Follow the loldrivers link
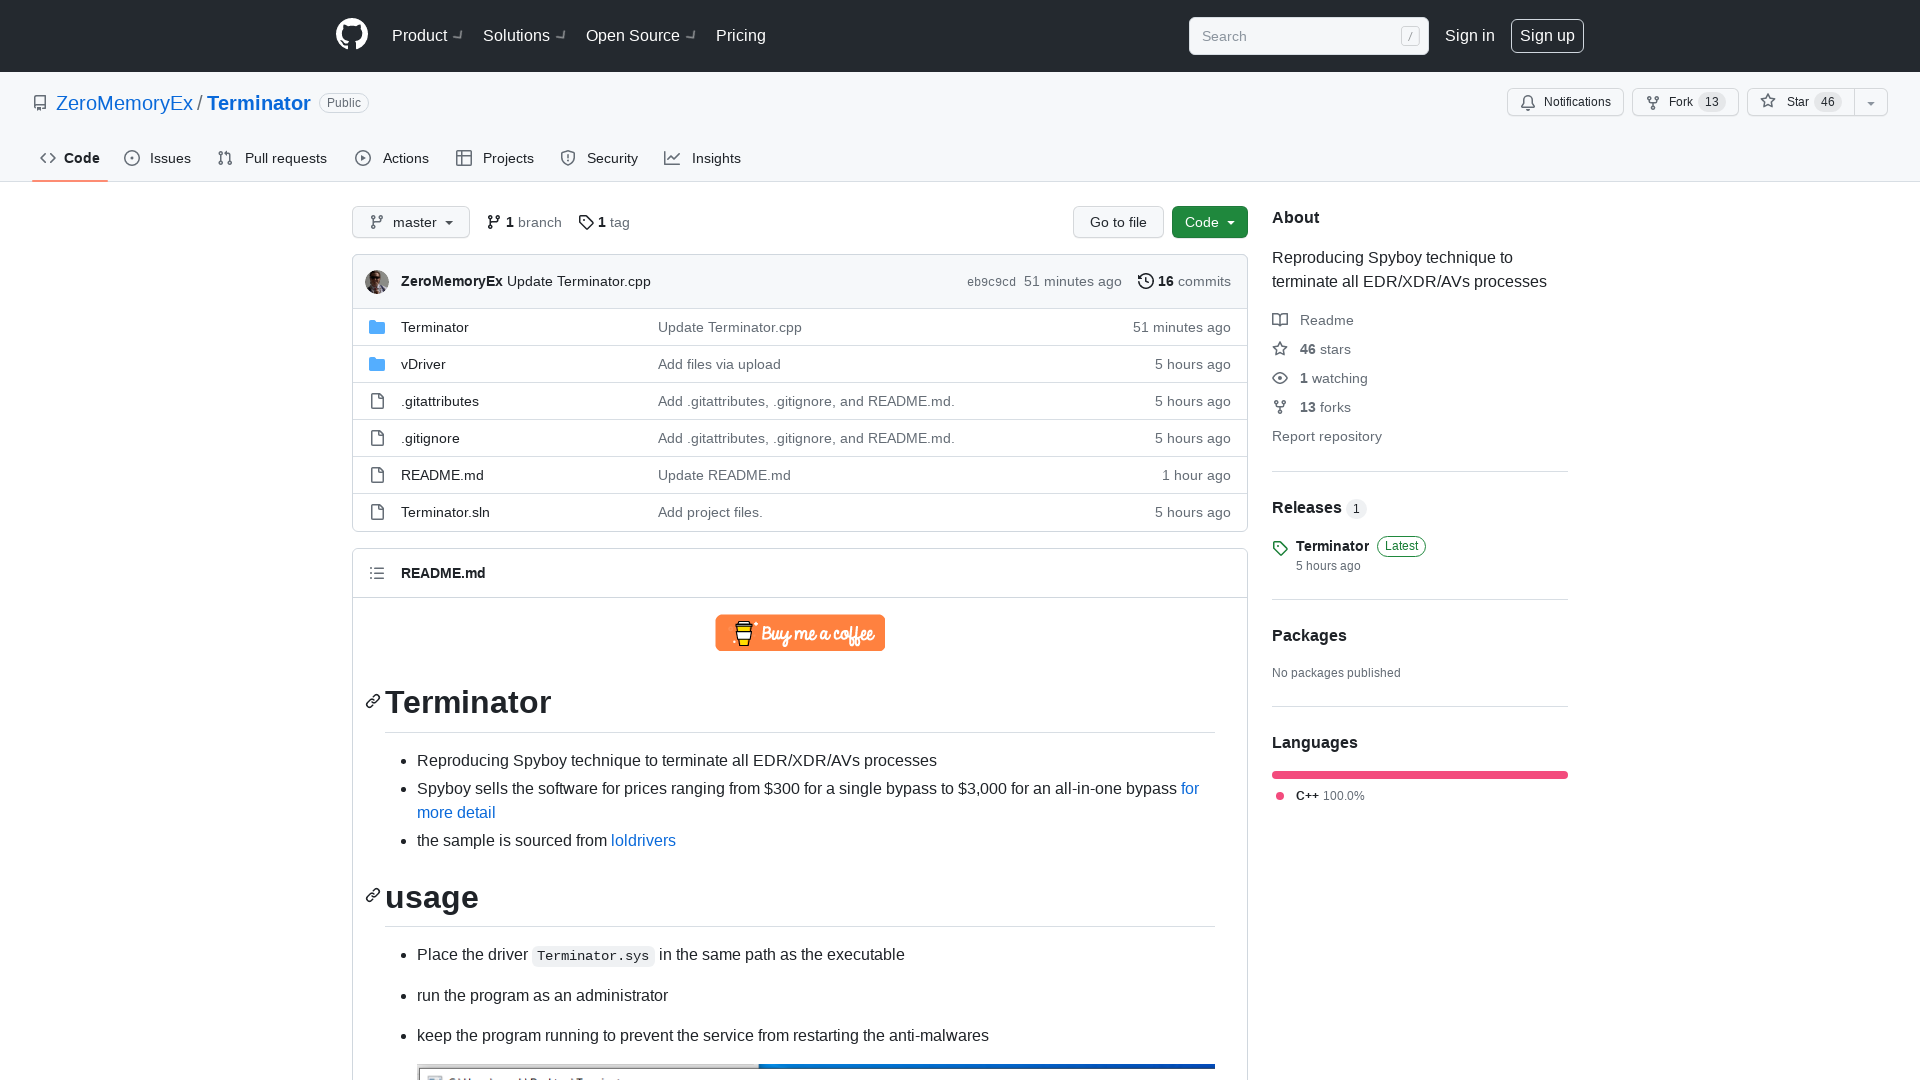This screenshot has width=1920, height=1080. [643, 841]
